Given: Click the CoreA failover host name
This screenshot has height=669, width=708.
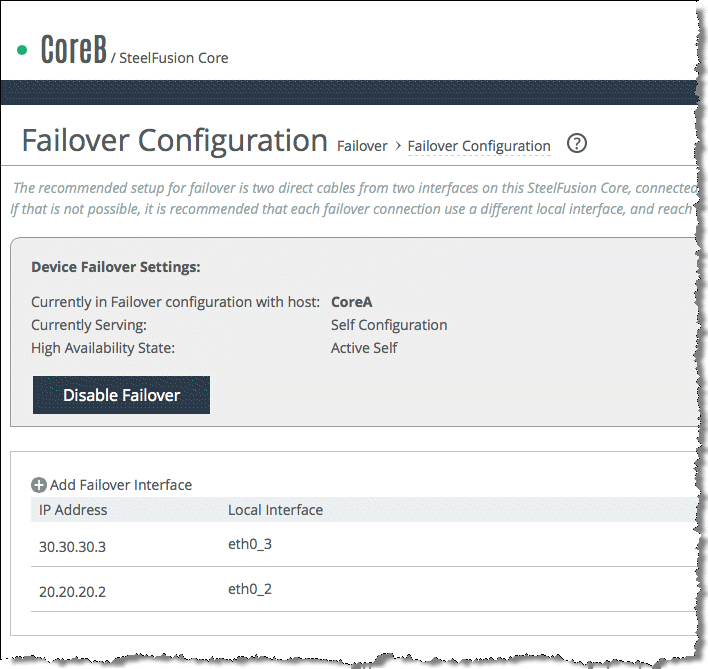Looking at the screenshot, I should tap(352, 302).
